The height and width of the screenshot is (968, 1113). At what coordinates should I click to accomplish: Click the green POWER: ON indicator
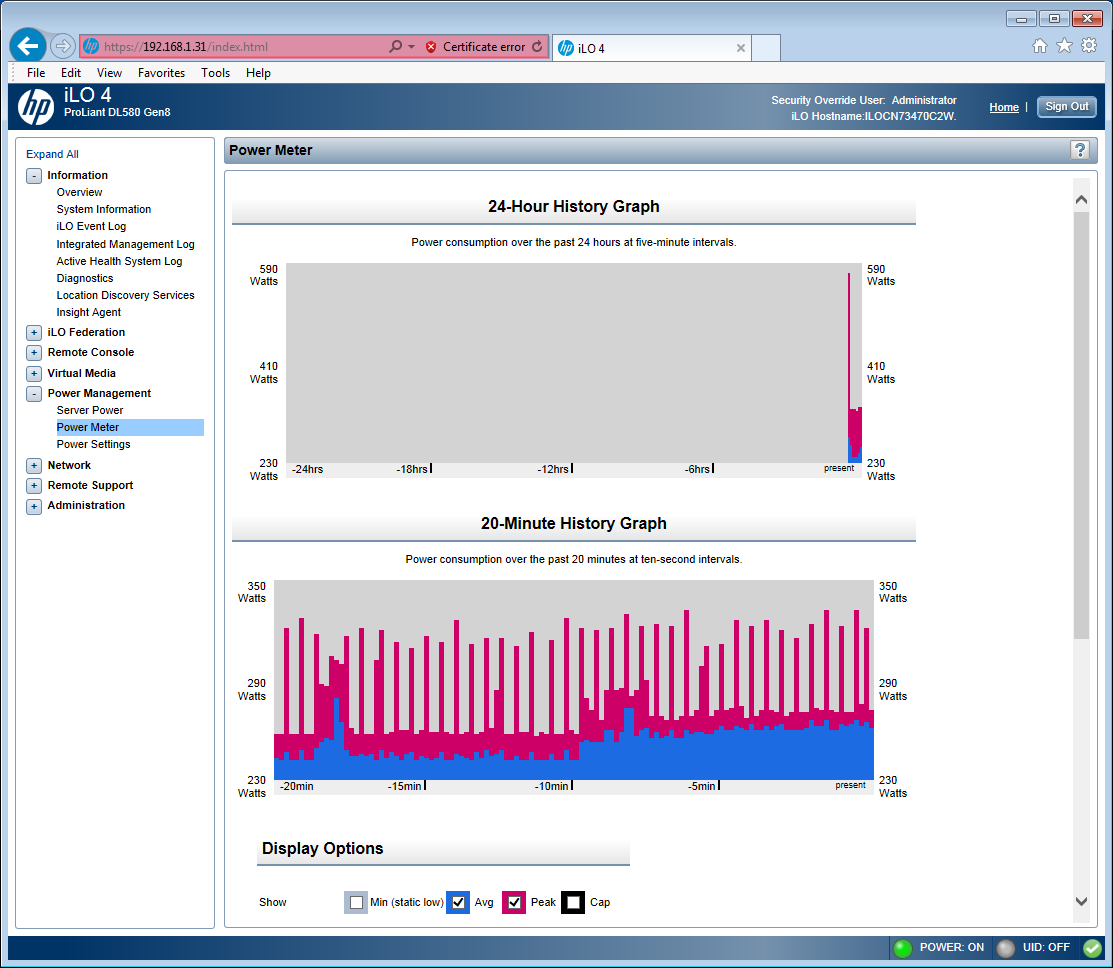click(x=903, y=948)
